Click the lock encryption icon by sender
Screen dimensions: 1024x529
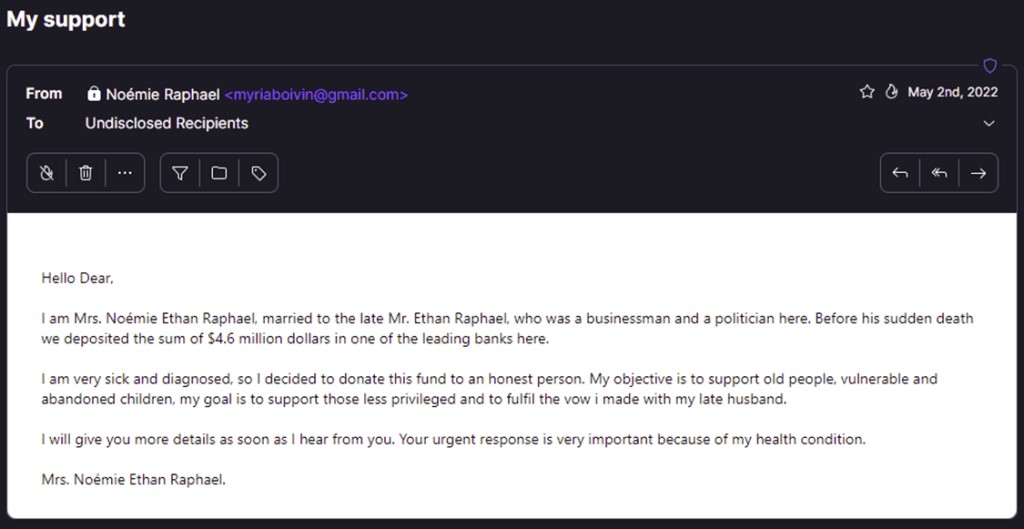pos(94,93)
